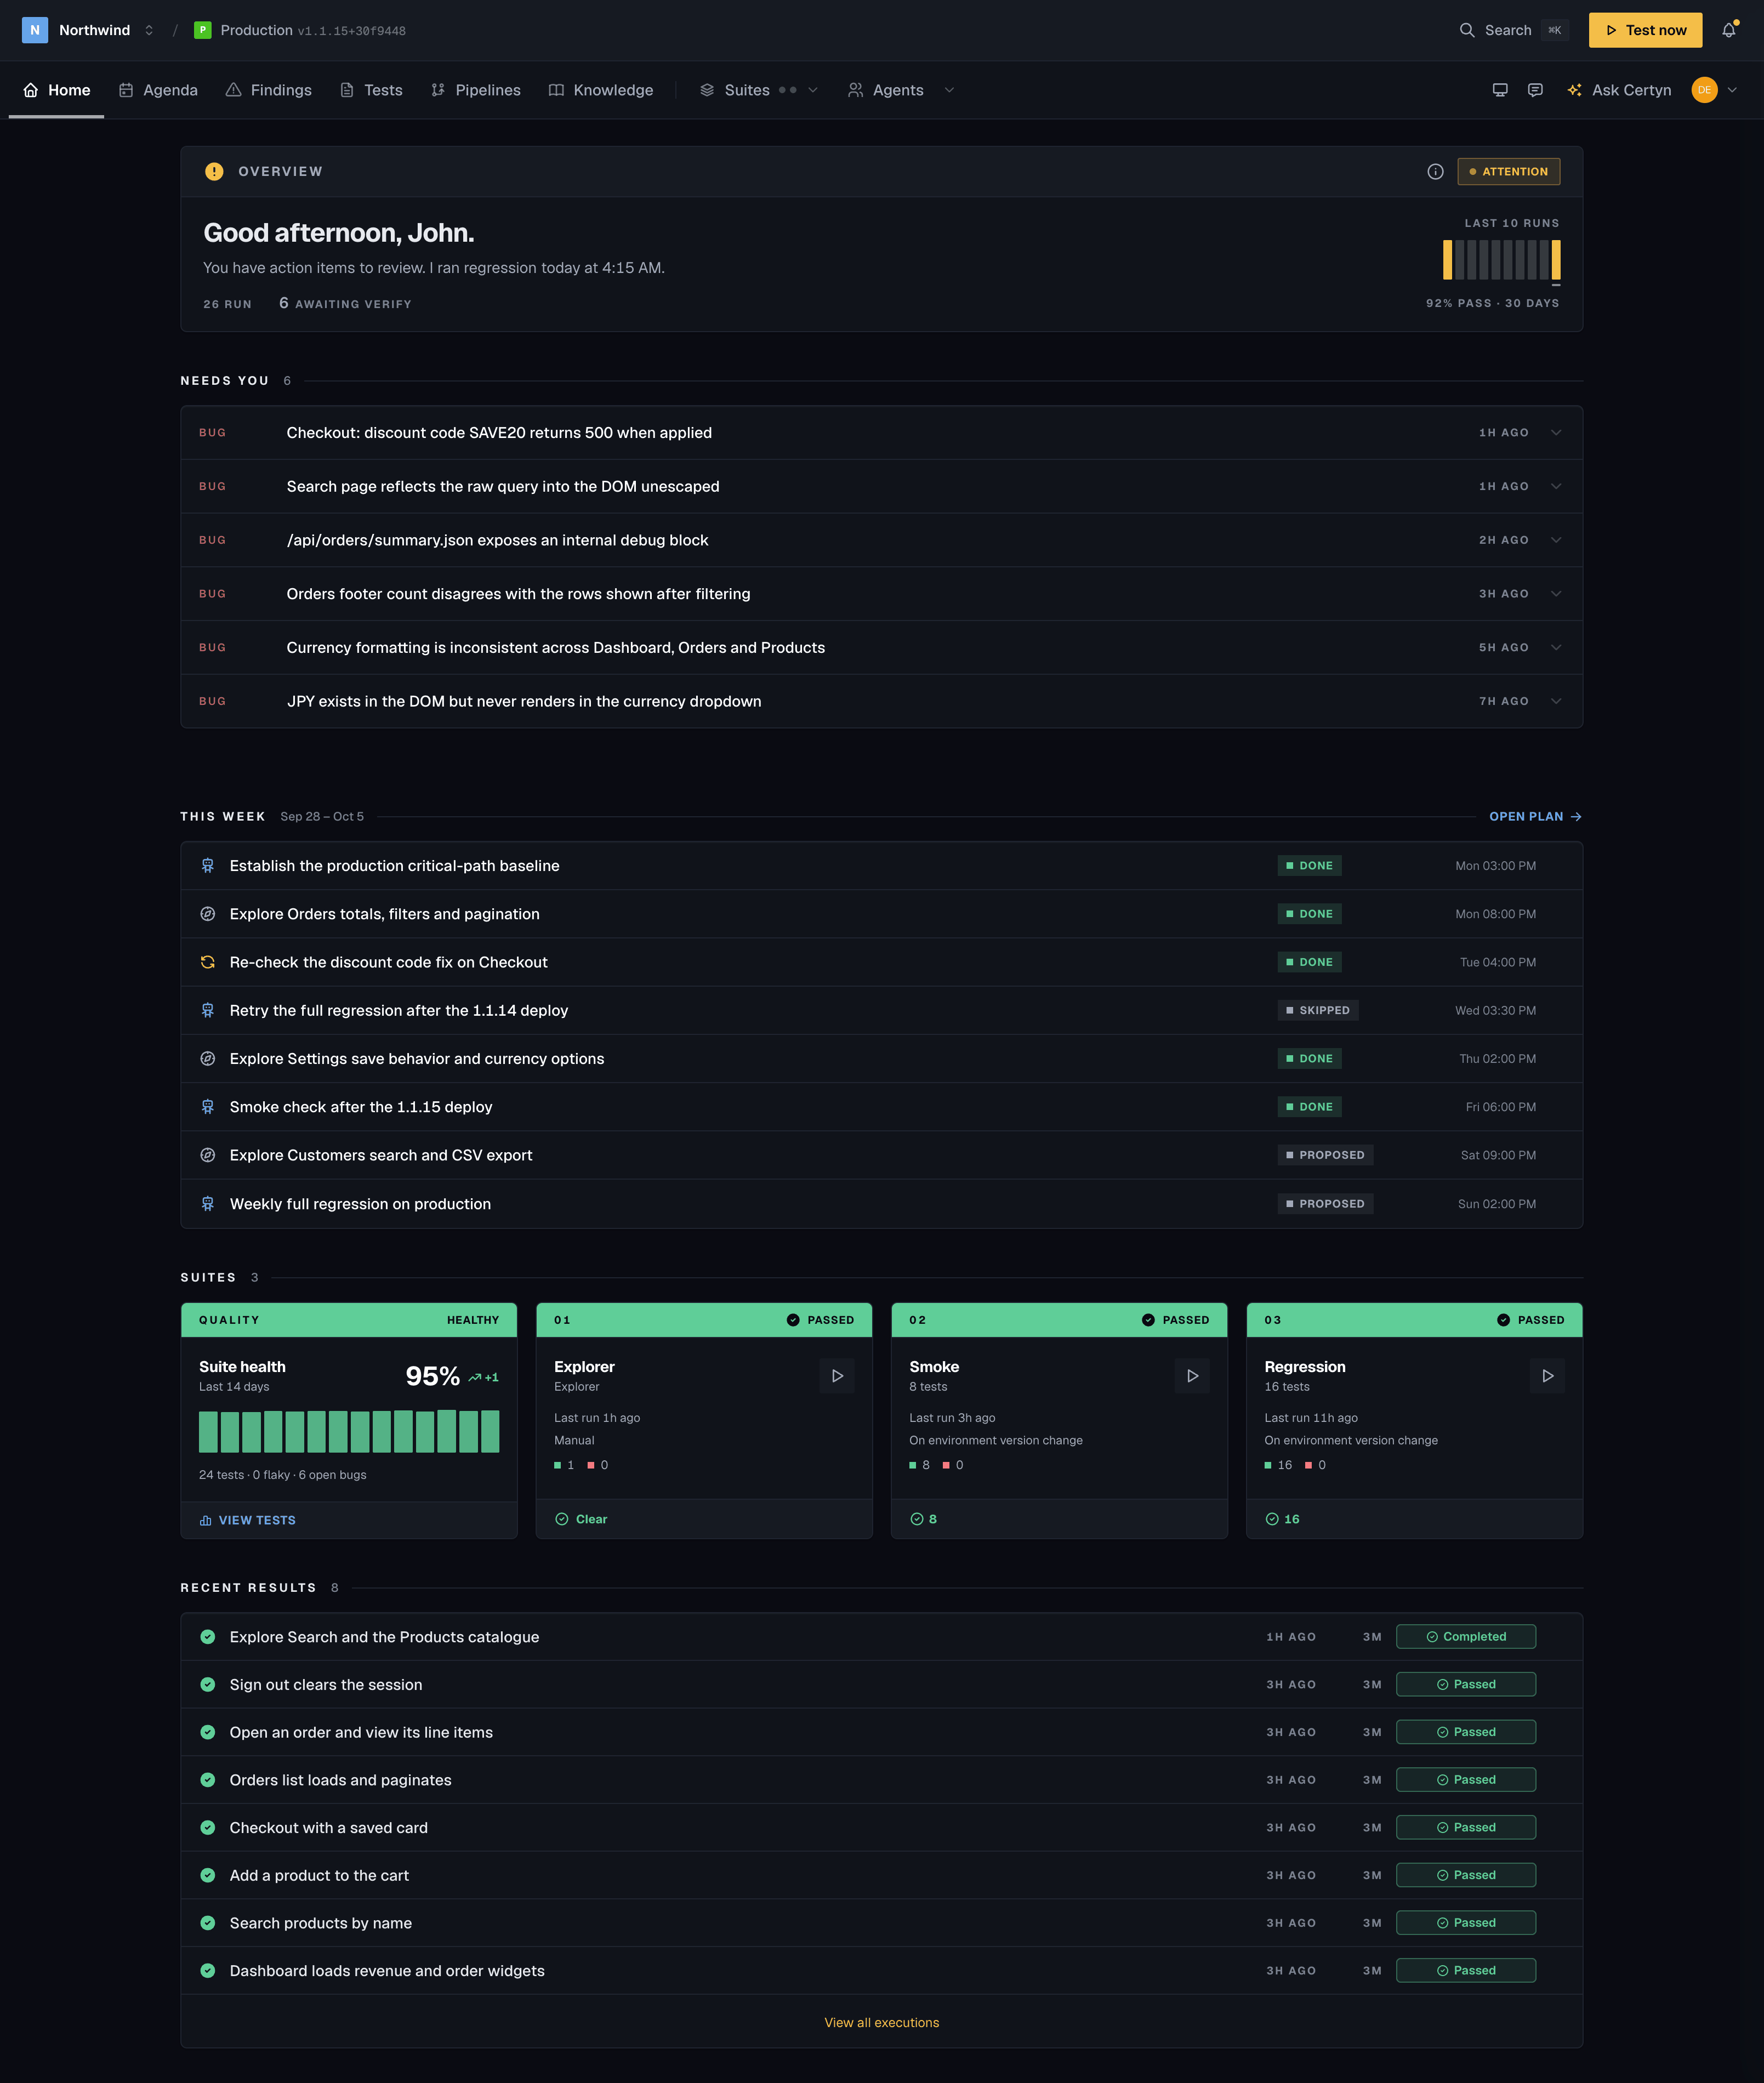Expand the Search page unescaped DOM bug

click(1556, 487)
